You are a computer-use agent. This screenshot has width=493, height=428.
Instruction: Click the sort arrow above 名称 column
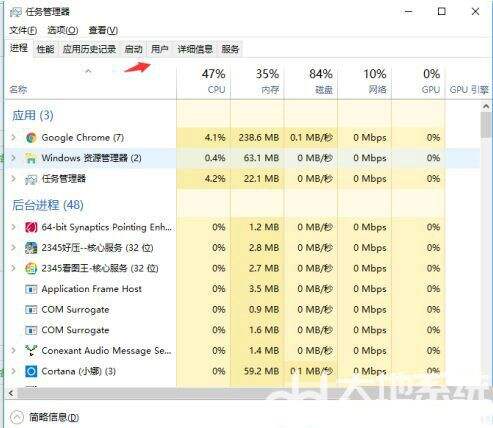pos(88,71)
